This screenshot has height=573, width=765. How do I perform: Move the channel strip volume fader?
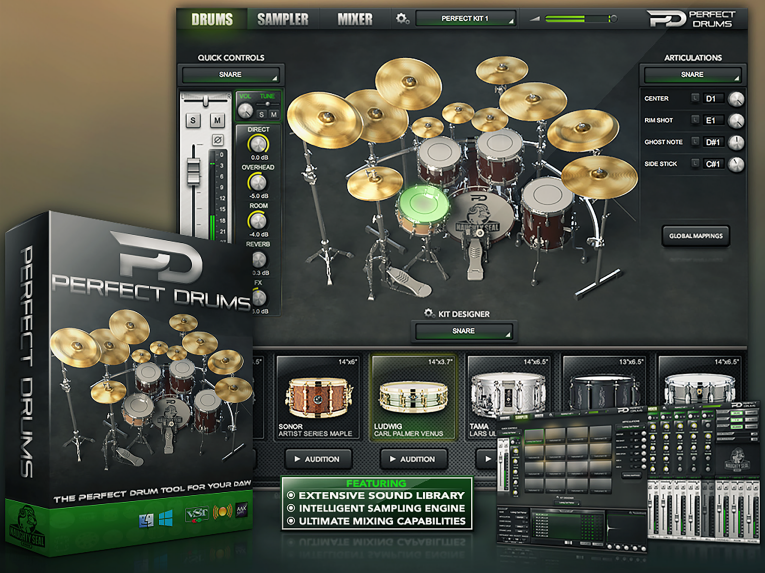click(x=194, y=172)
